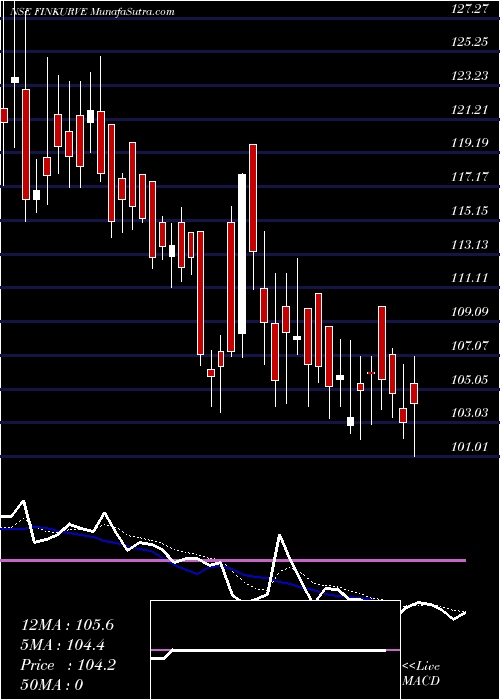Click the 111.11 price axis label

tap(468, 278)
